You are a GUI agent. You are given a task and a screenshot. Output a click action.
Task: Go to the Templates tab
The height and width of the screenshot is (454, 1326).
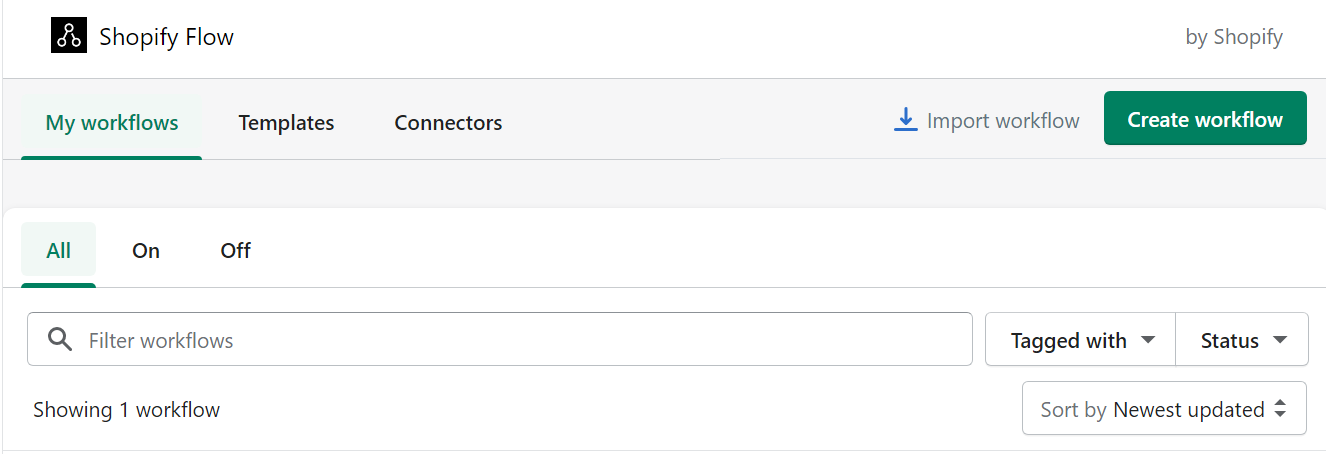click(x=286, y=123)
